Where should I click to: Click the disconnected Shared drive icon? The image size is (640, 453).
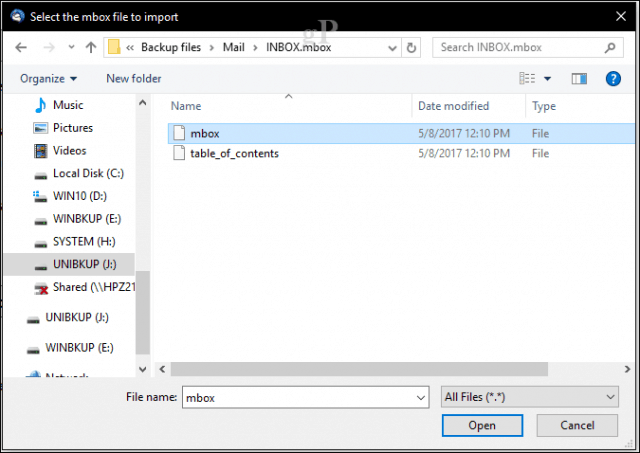[41, 288]
